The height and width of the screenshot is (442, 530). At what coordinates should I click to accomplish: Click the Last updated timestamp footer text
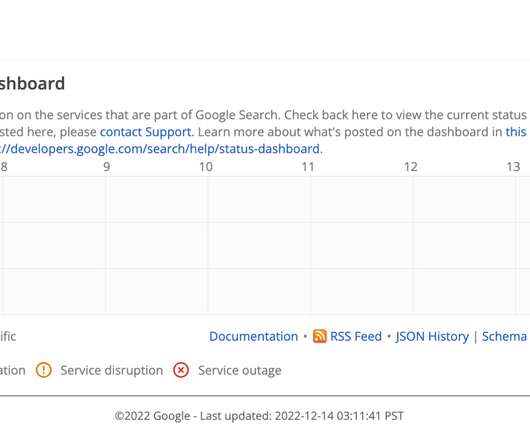[x=259, y=416]
